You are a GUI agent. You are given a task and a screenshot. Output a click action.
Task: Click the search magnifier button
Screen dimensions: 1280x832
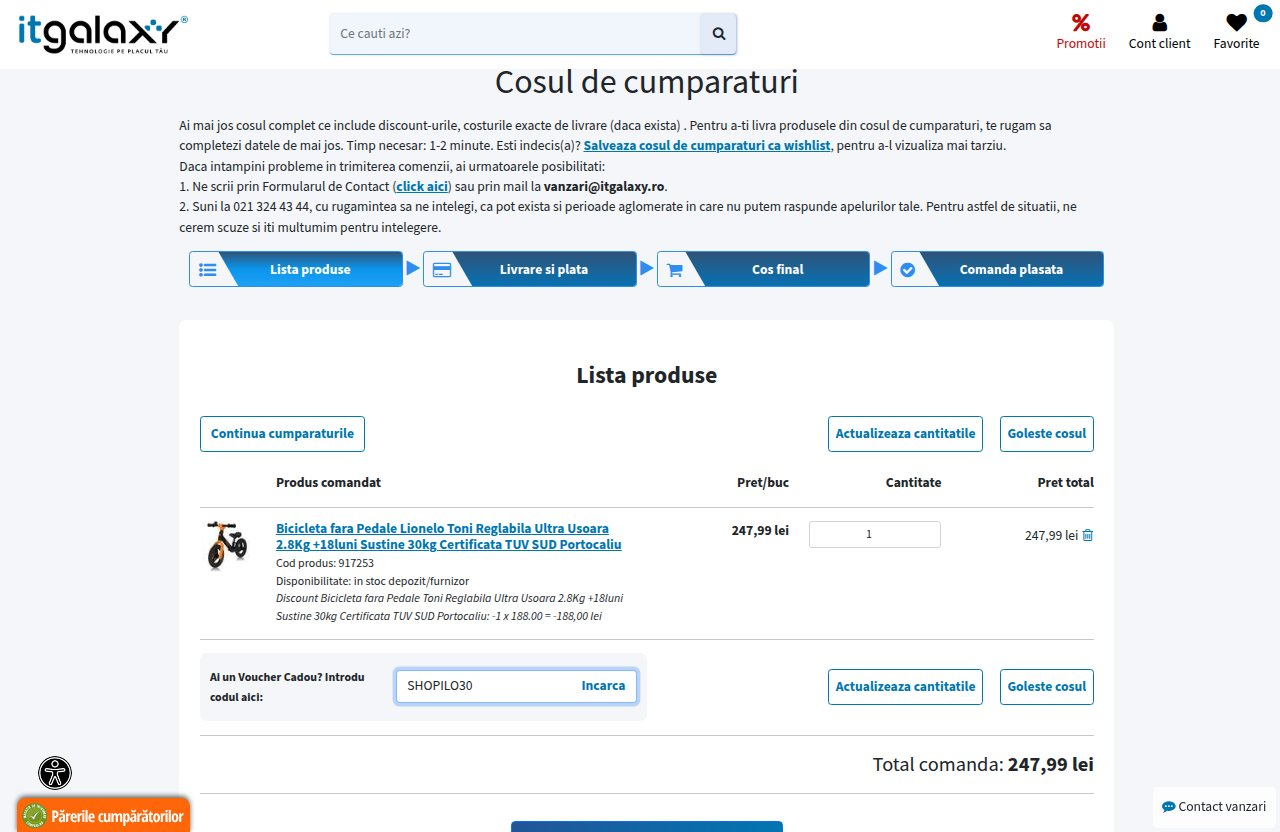point(718,33)
